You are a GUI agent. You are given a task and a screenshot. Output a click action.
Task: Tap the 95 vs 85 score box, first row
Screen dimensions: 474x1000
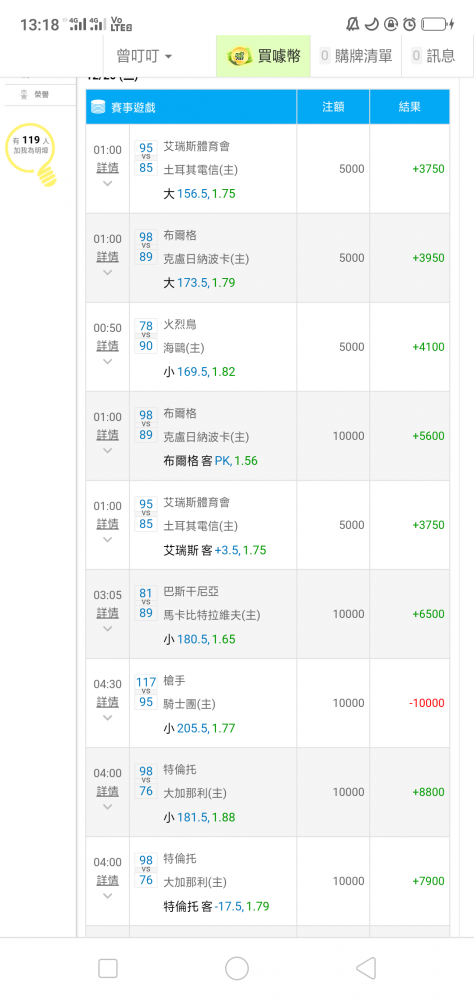[x=146, y=158]
